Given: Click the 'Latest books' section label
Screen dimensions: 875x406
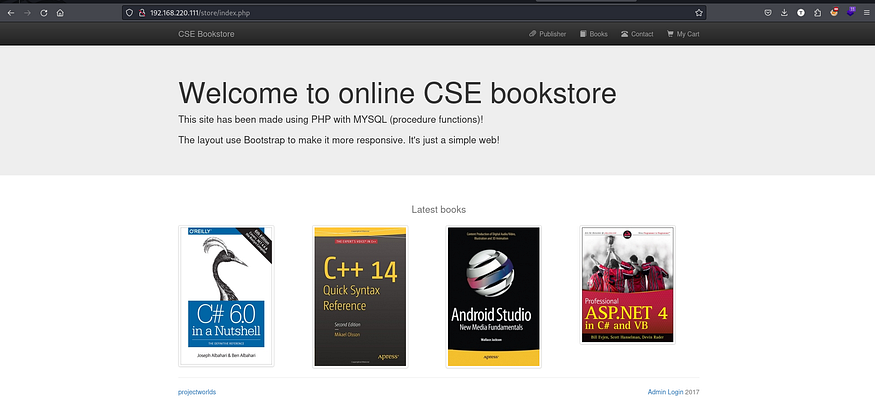Looking at the screenshot, I should pyautogui.click(x=439, y=210).
